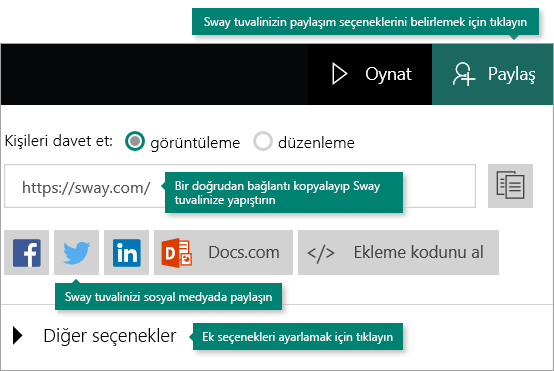Image resolution: width=554 pixels, height=371 pixels.
Task: Copy the share link to clipboard
Action: pyautogui.click(x=510, y=186)
